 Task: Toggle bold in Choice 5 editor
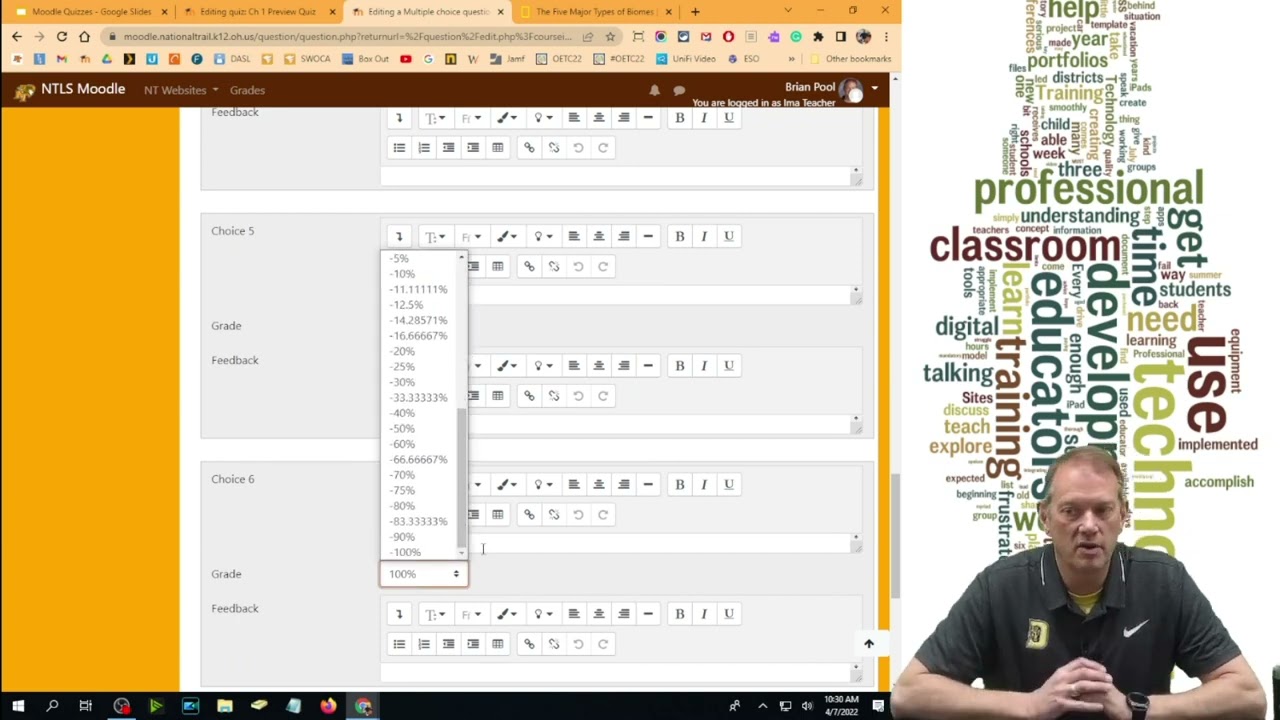click(x=680, y=236)
